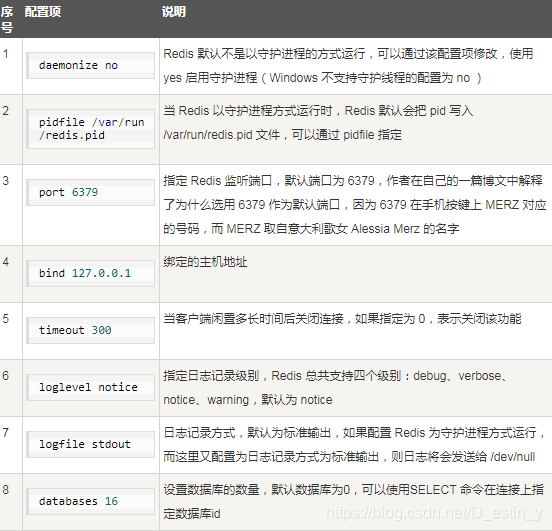Screen dimensions: 552x531
Task: Click row number 7 cell
Action: click(x=11, y=445)
